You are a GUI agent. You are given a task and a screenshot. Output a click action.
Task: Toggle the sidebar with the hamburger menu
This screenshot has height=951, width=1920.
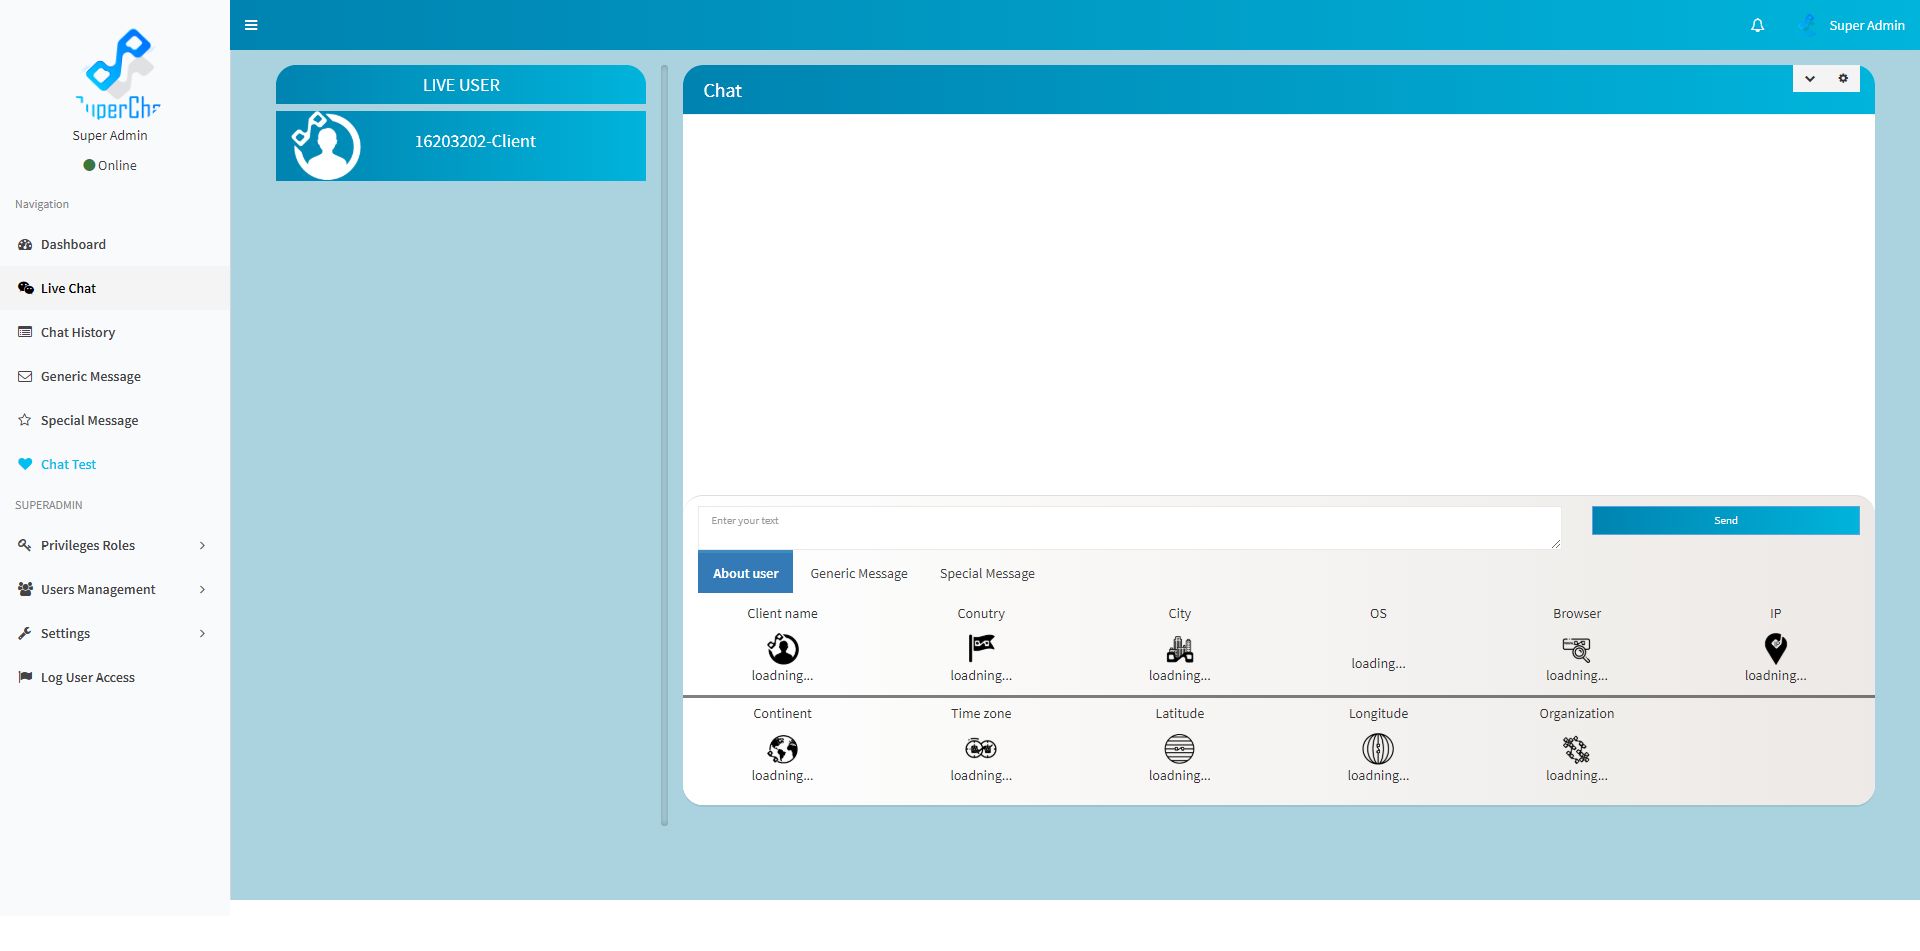[251, 25]
